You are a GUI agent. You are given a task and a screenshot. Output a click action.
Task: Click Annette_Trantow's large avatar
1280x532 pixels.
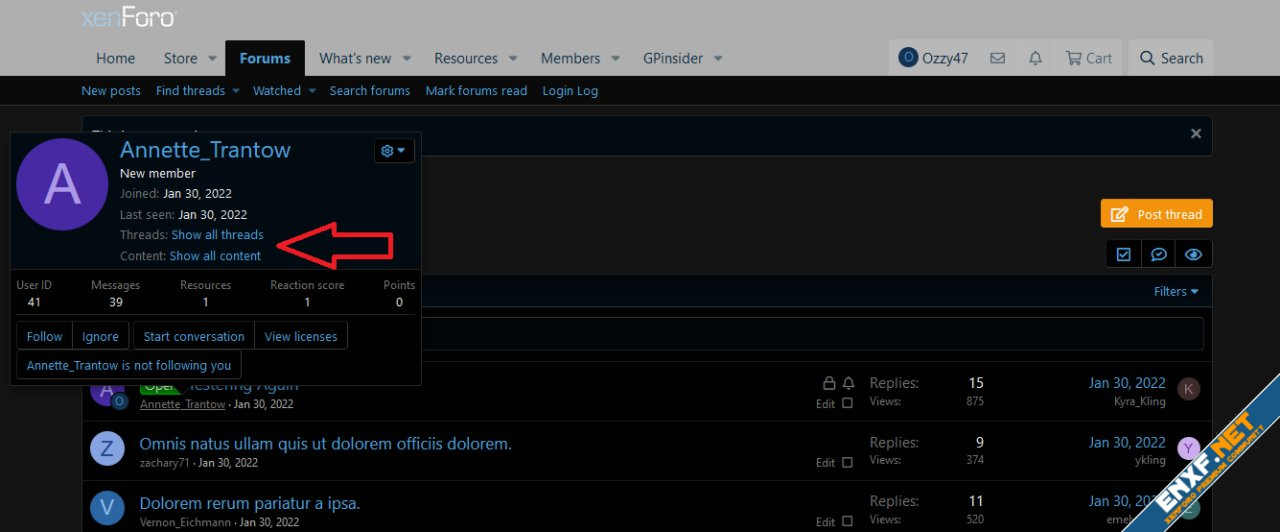click(x=62, y=185)
